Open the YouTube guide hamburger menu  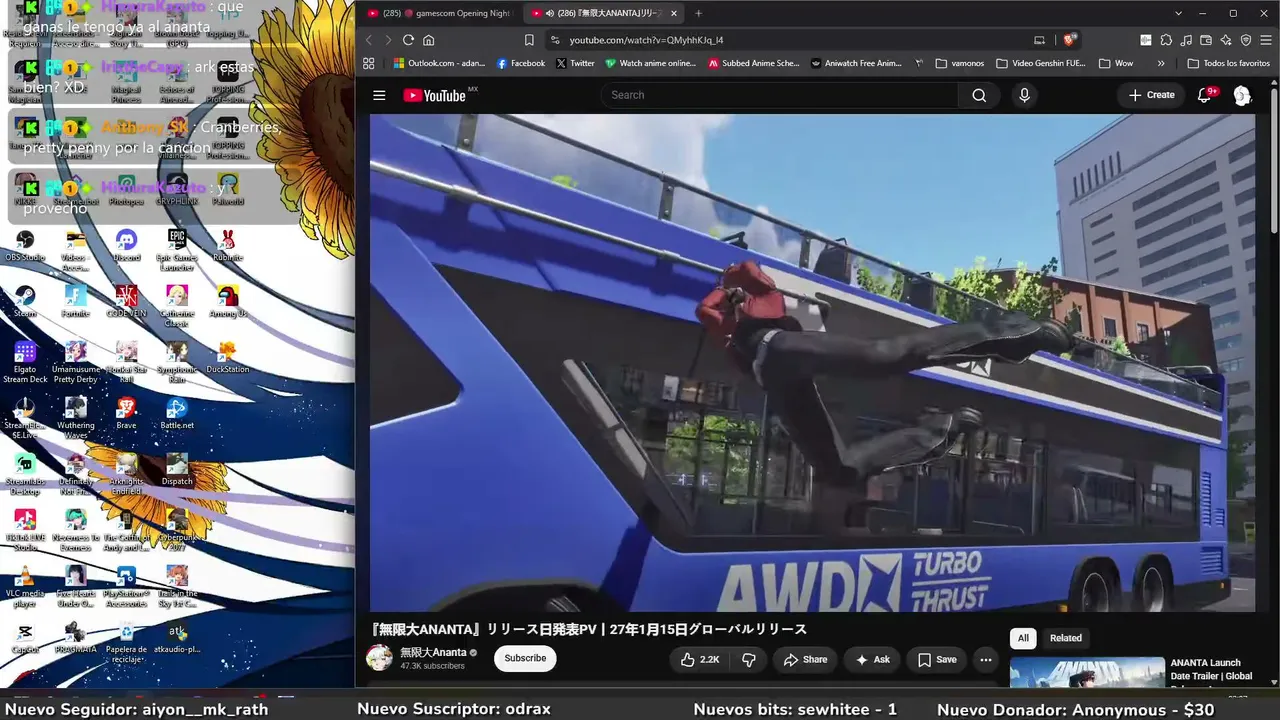tap(379, 95)
